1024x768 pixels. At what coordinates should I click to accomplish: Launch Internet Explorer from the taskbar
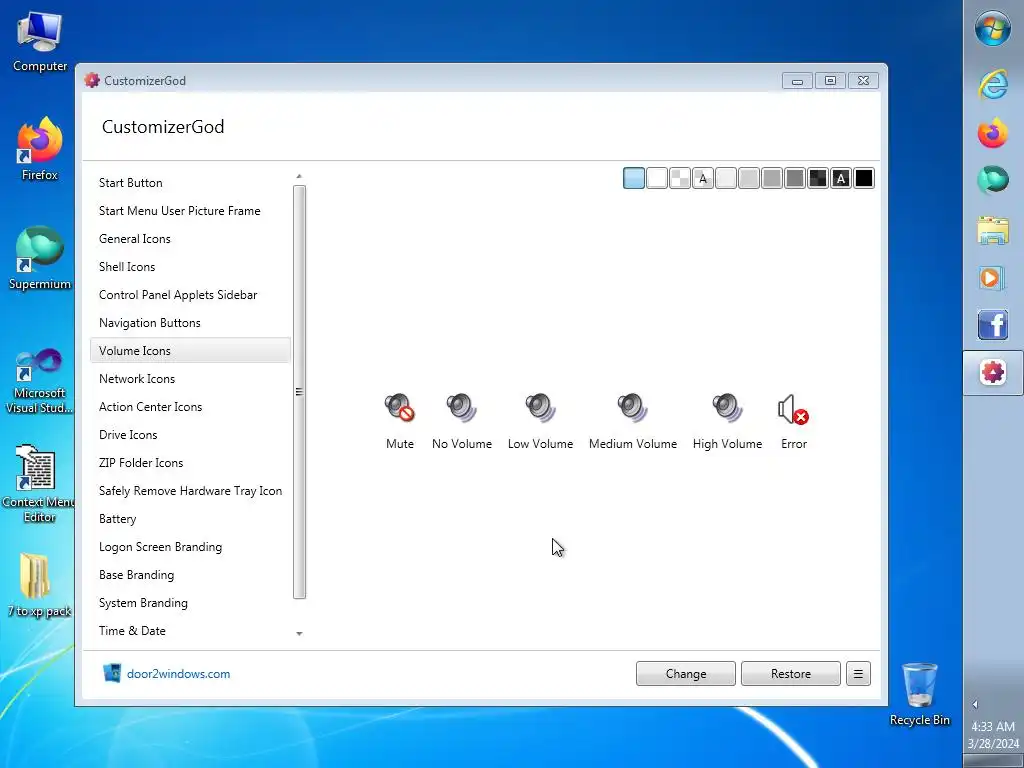coord(993,85)
